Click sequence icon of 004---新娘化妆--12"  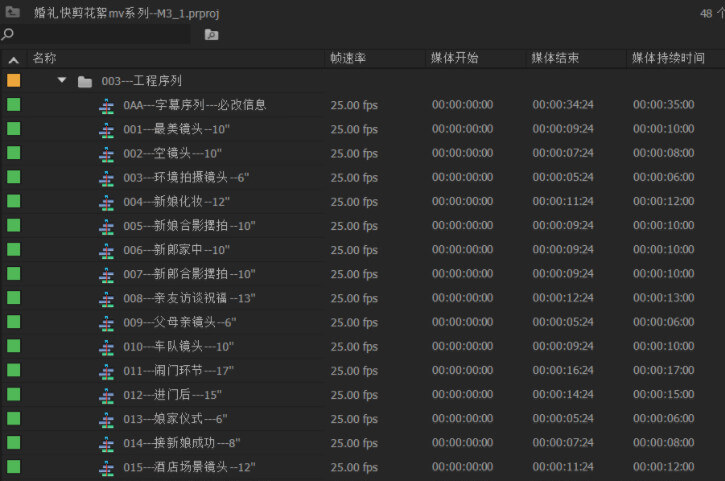click(106, 204)
